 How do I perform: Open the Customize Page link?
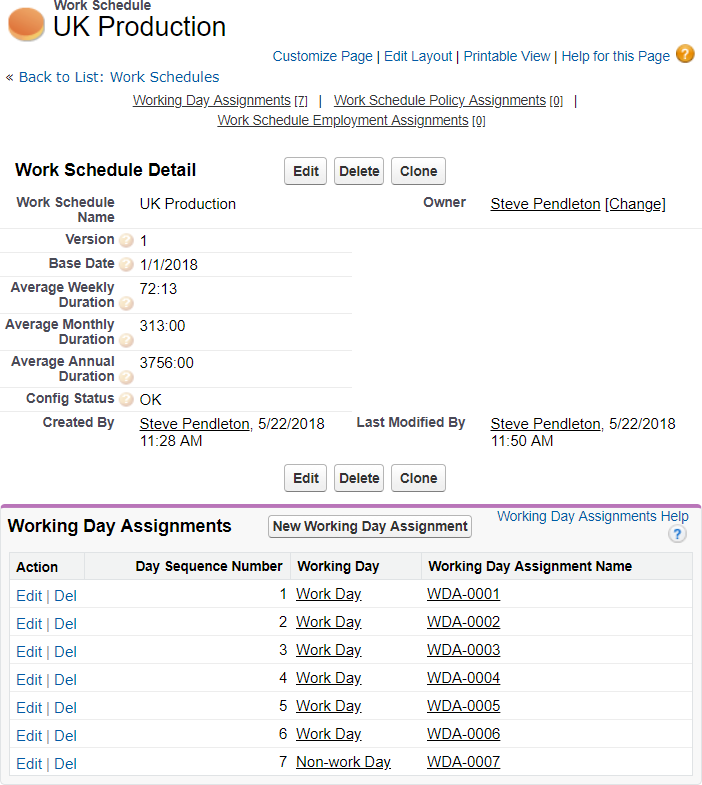coord(322,56)
